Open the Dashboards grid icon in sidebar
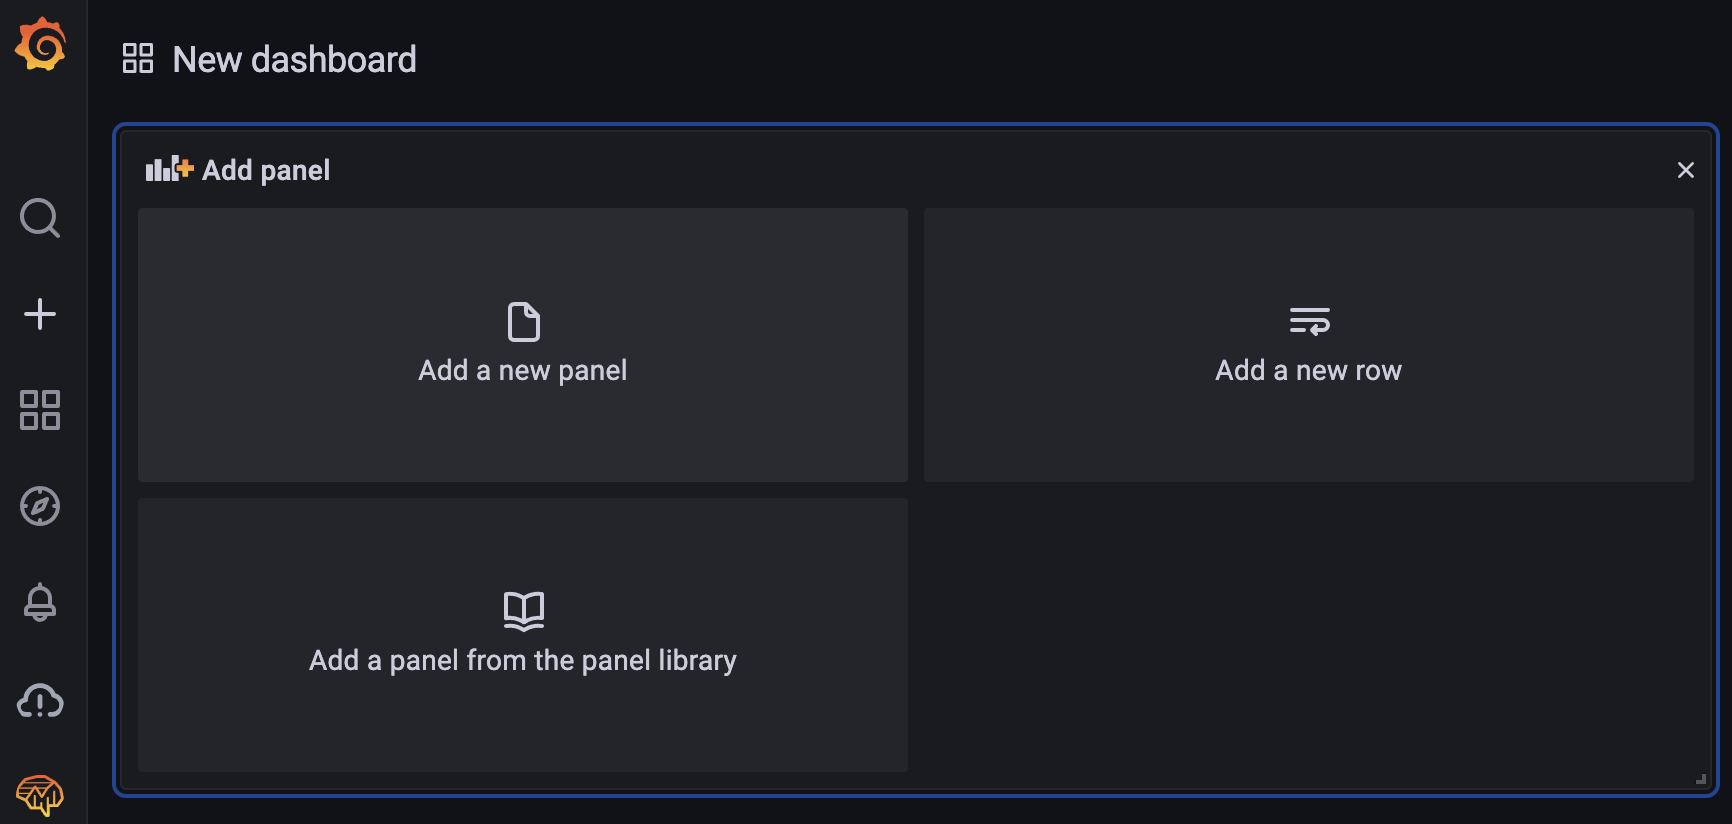Viewport: 1732px width, 824px height. click(40, 410)
